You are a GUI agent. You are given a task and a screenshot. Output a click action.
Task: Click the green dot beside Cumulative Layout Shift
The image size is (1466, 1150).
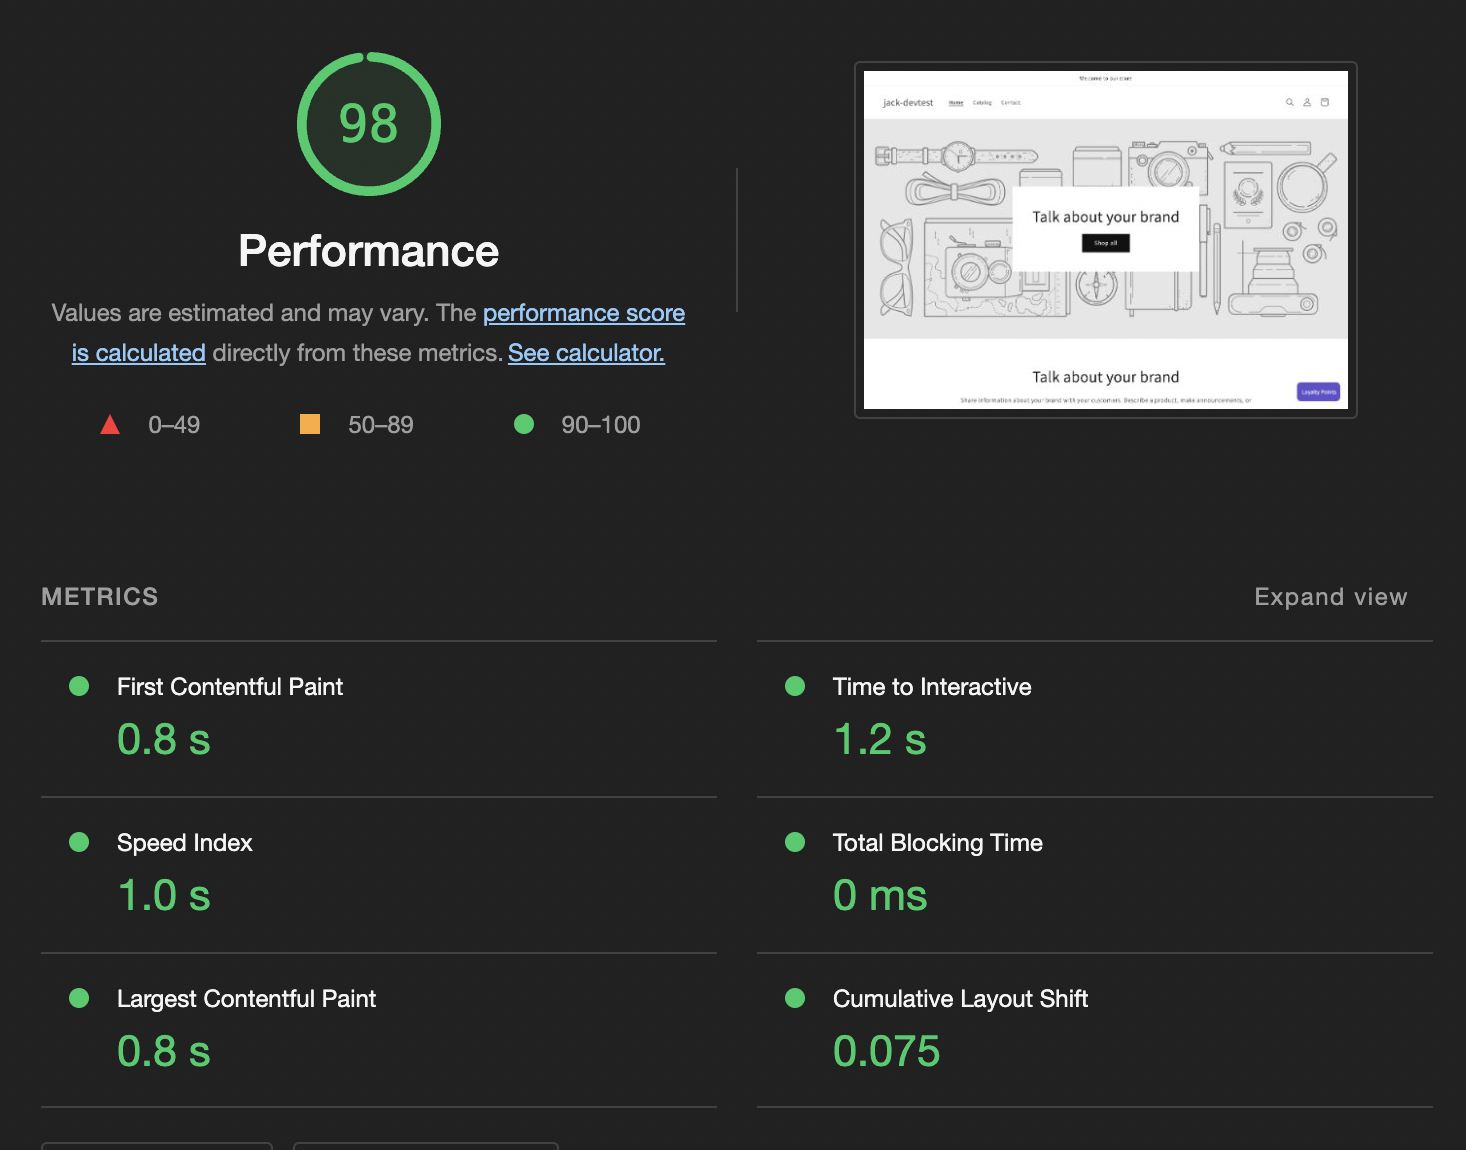(795, 998)
